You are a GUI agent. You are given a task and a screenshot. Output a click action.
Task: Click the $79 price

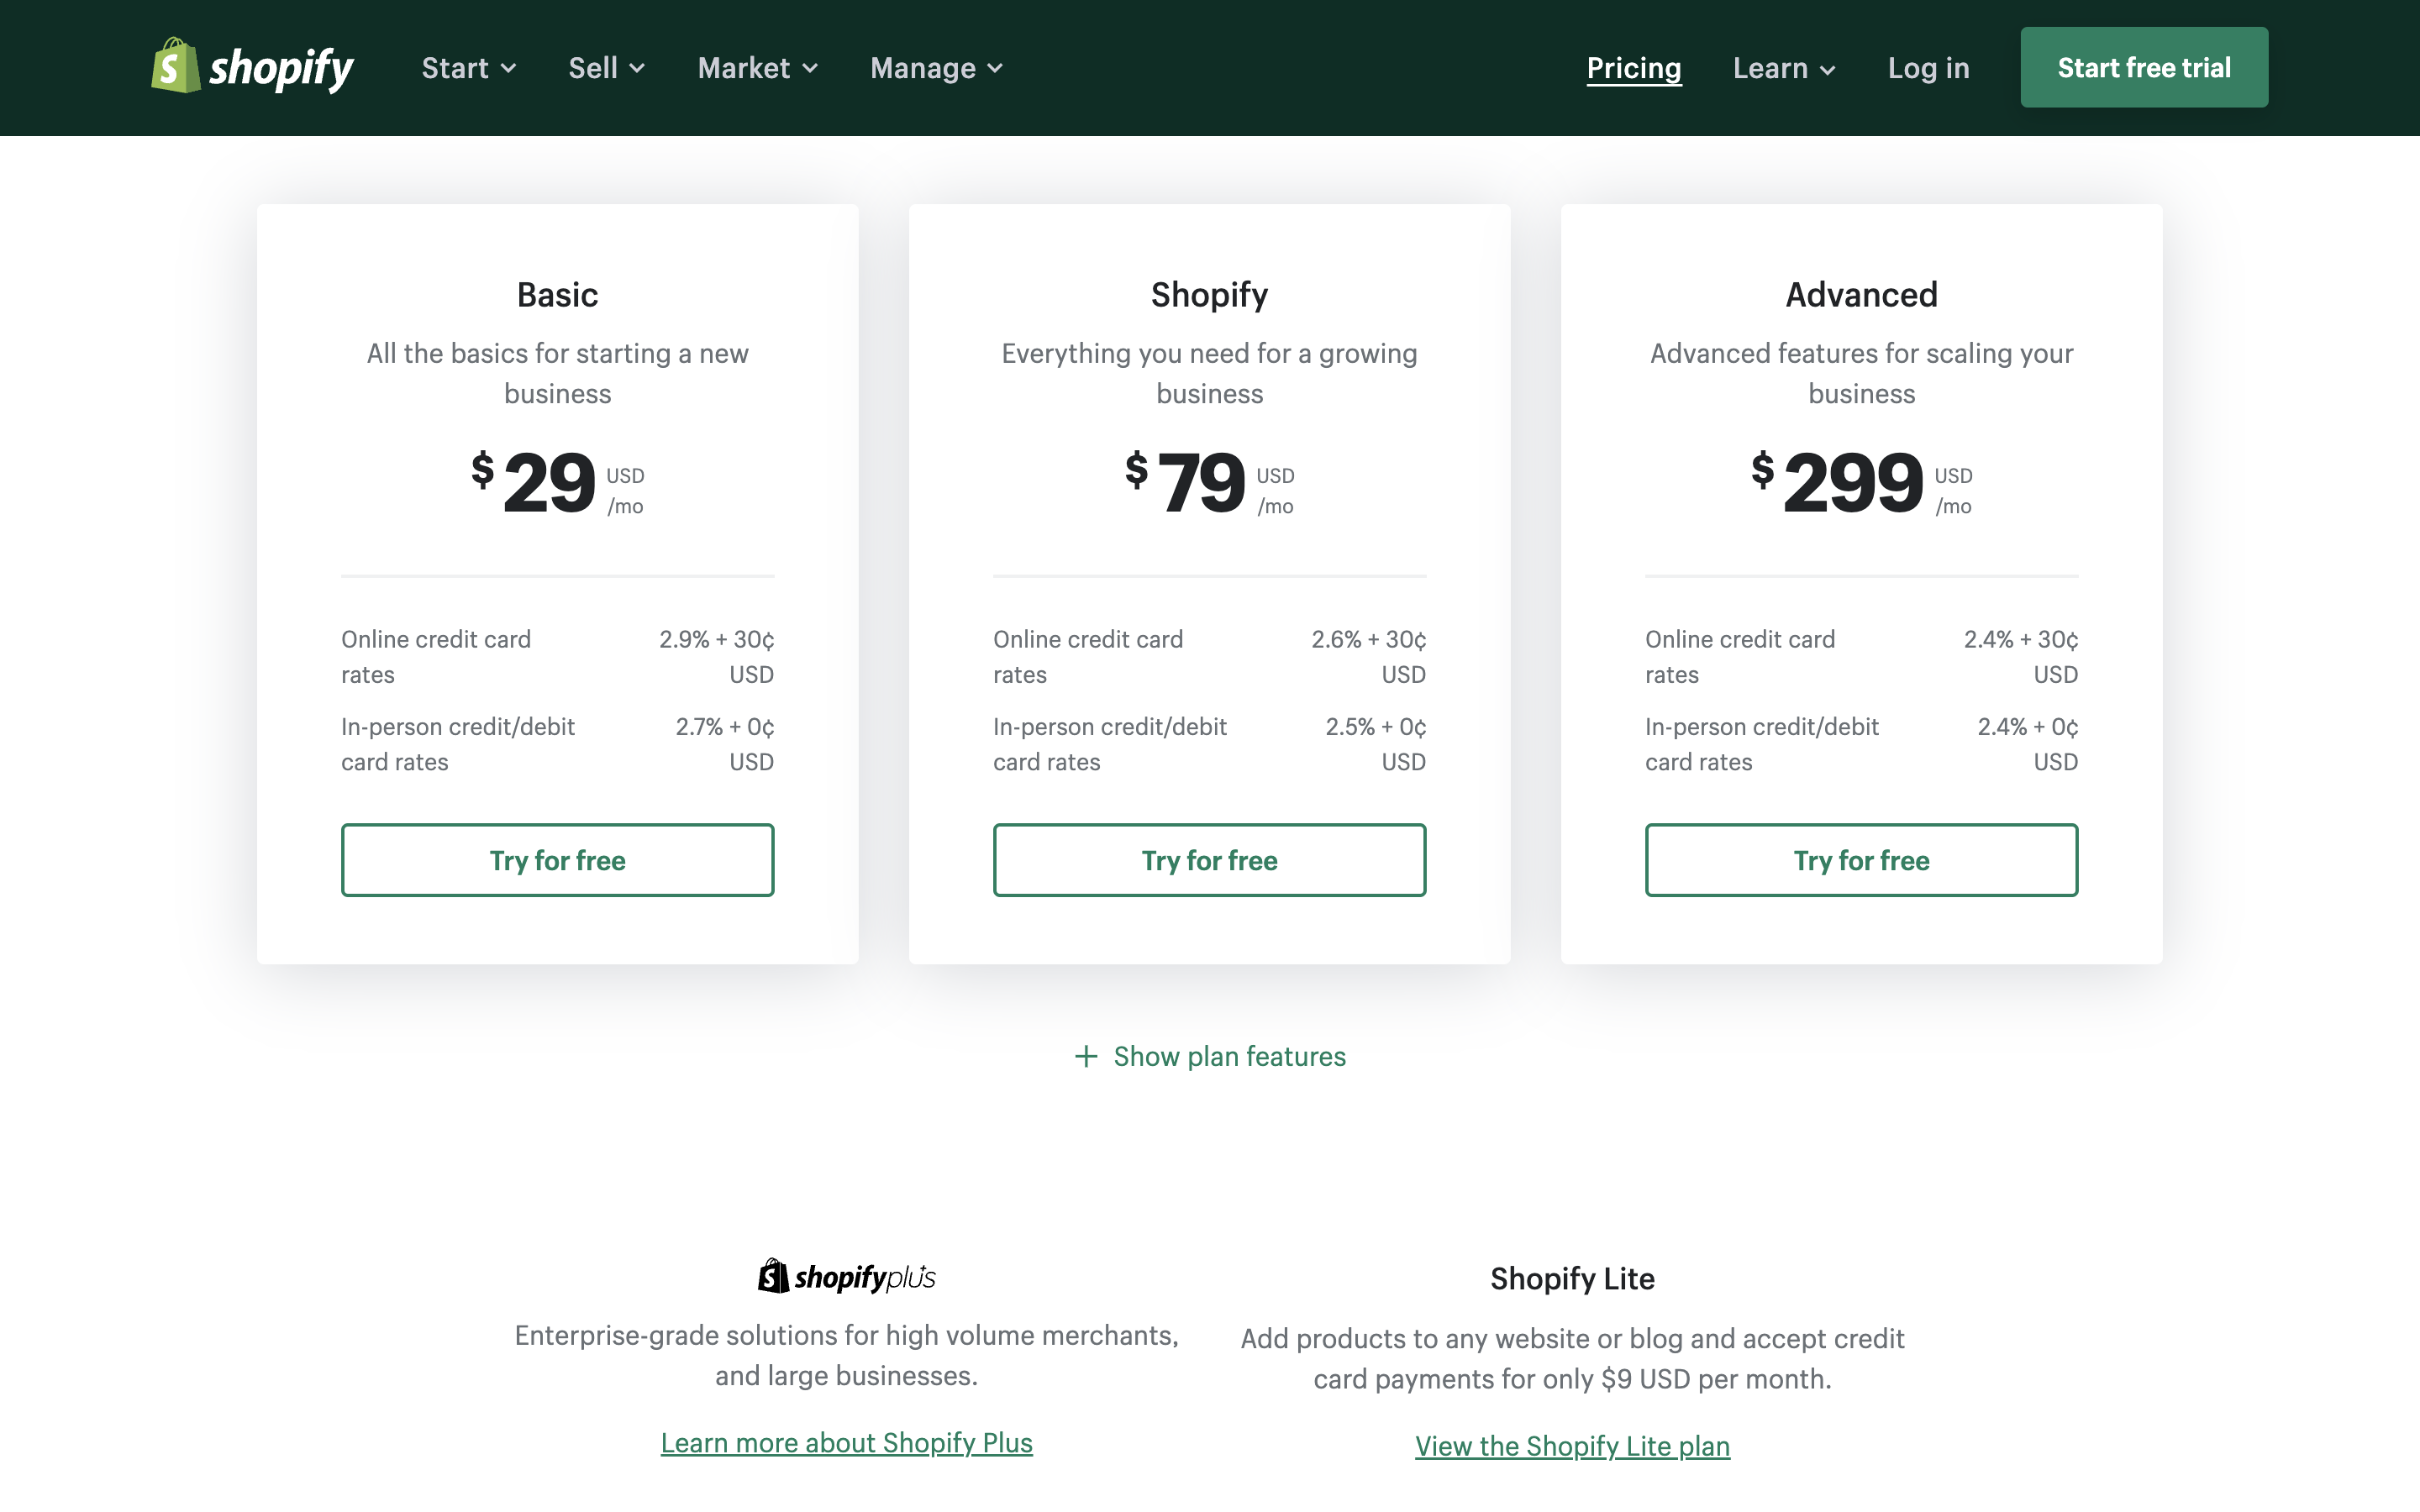(x=1209, y=483)
